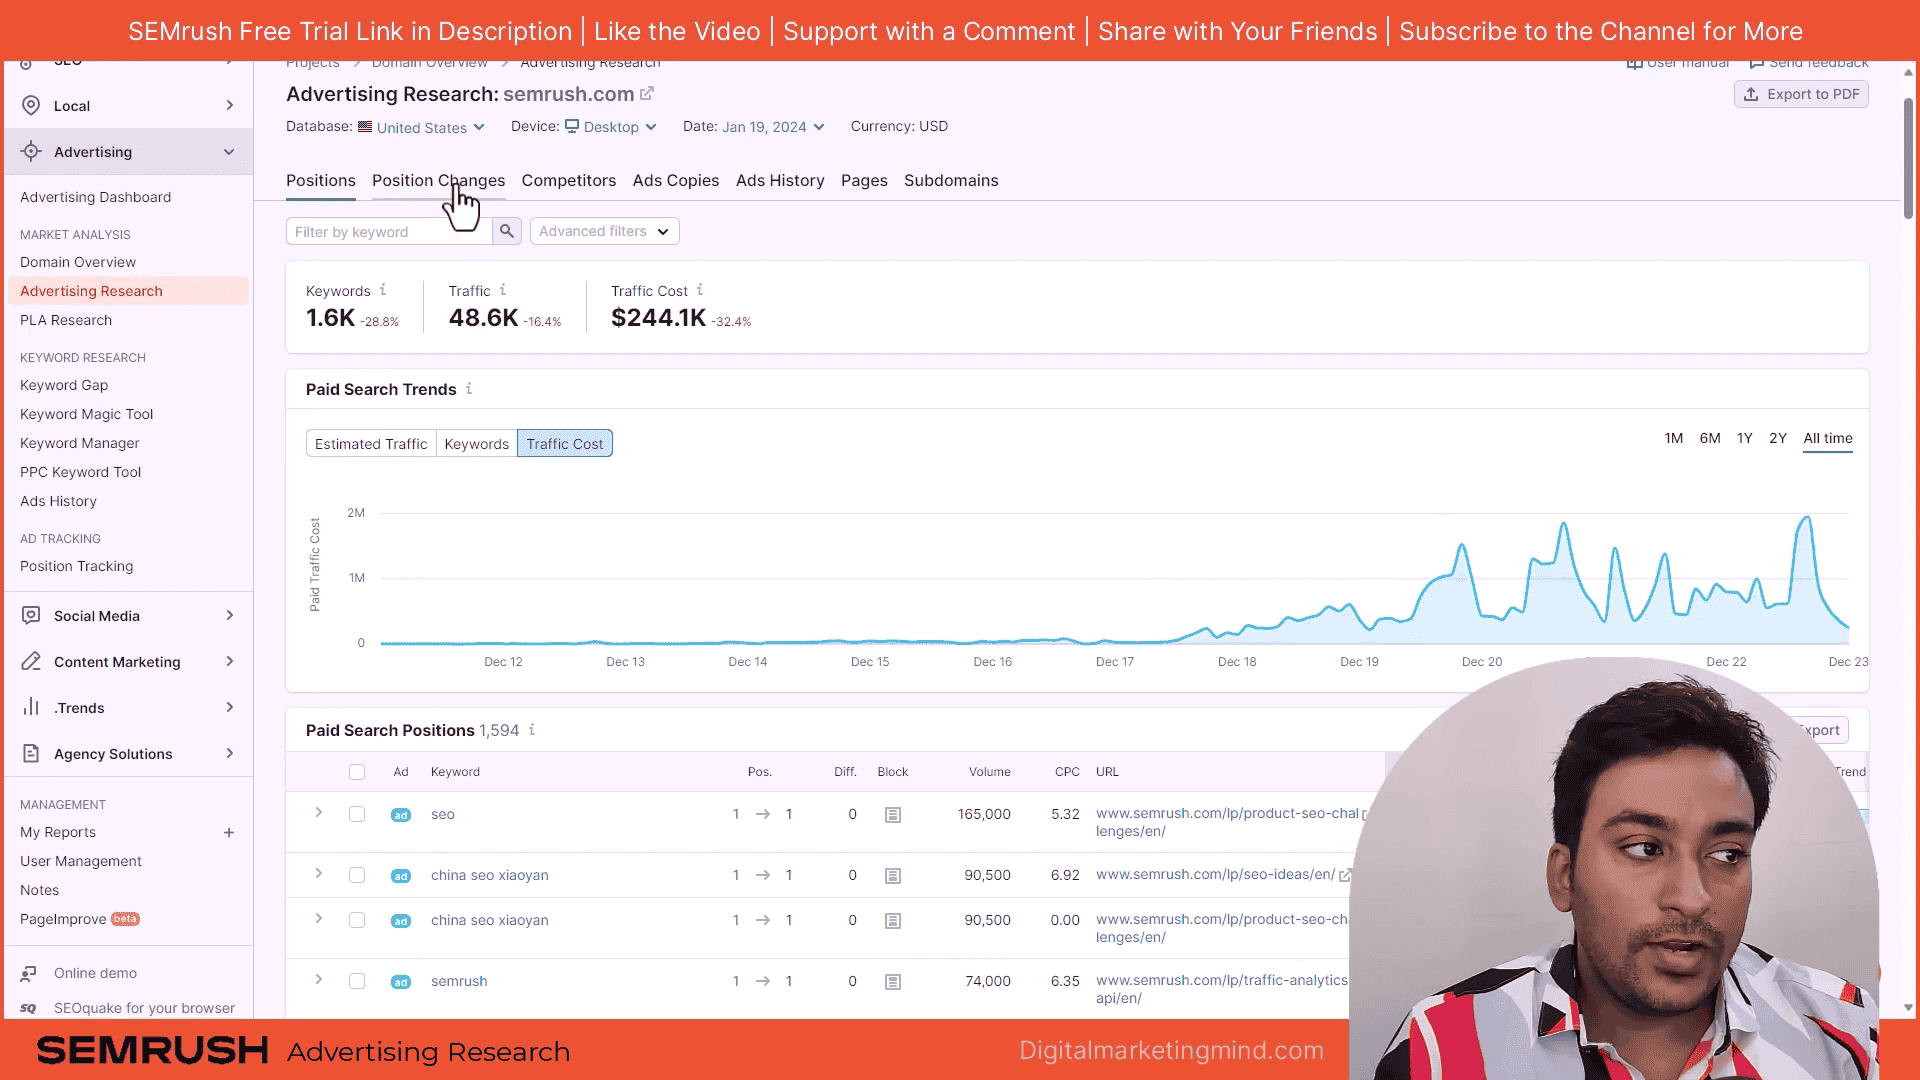The width and height of the screenshot is (1920, 1080).
Task: Click the Traffic Cost info icon
Action: tap(700, 290)
